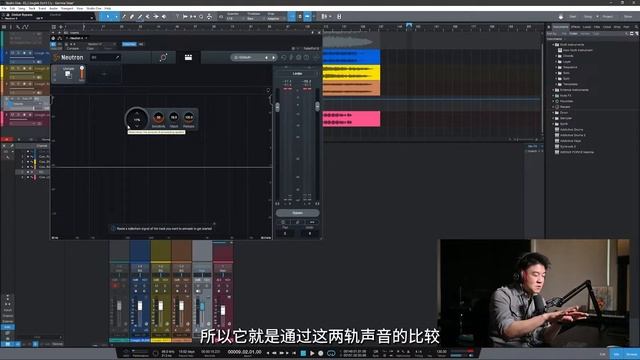Expand the Note FX folder
The width and height of the screenshot is (640, 360).
[x=554, y=96]
